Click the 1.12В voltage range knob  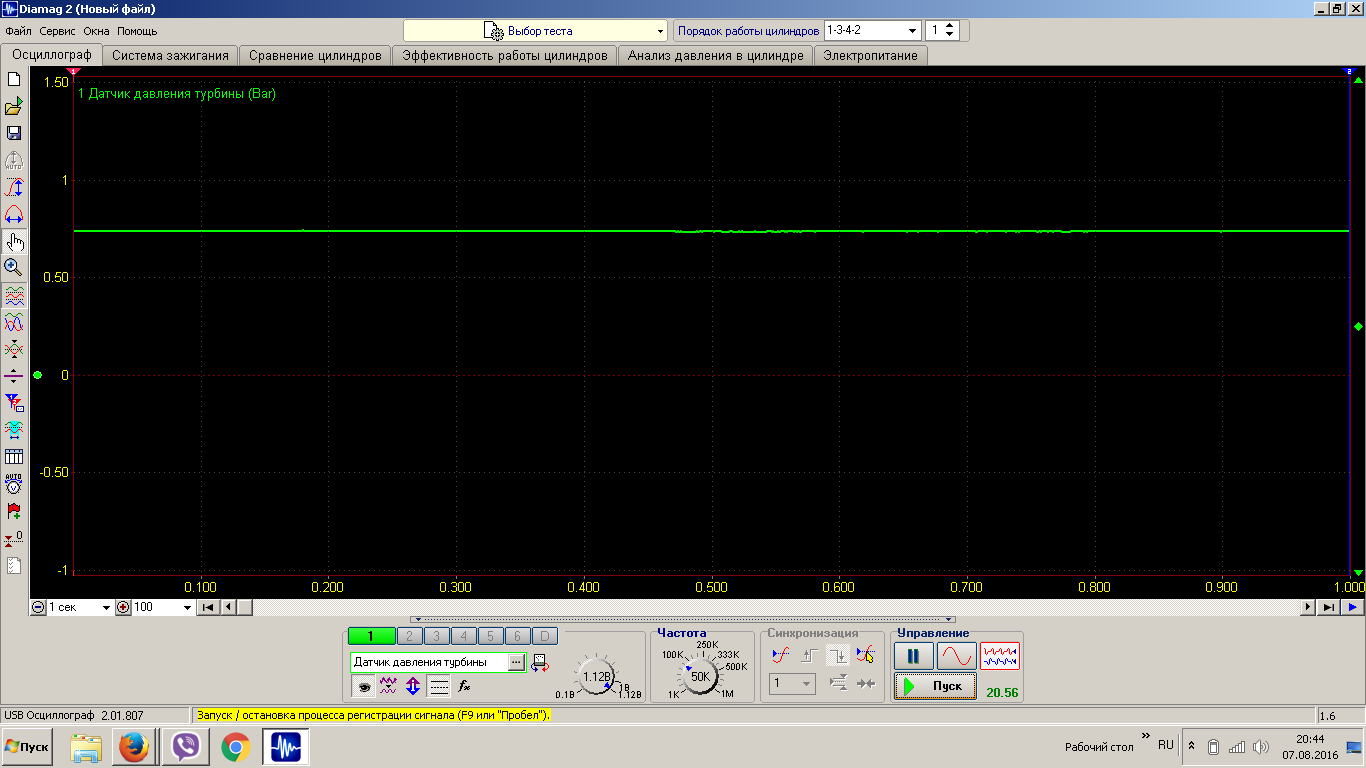click(597, 676)
